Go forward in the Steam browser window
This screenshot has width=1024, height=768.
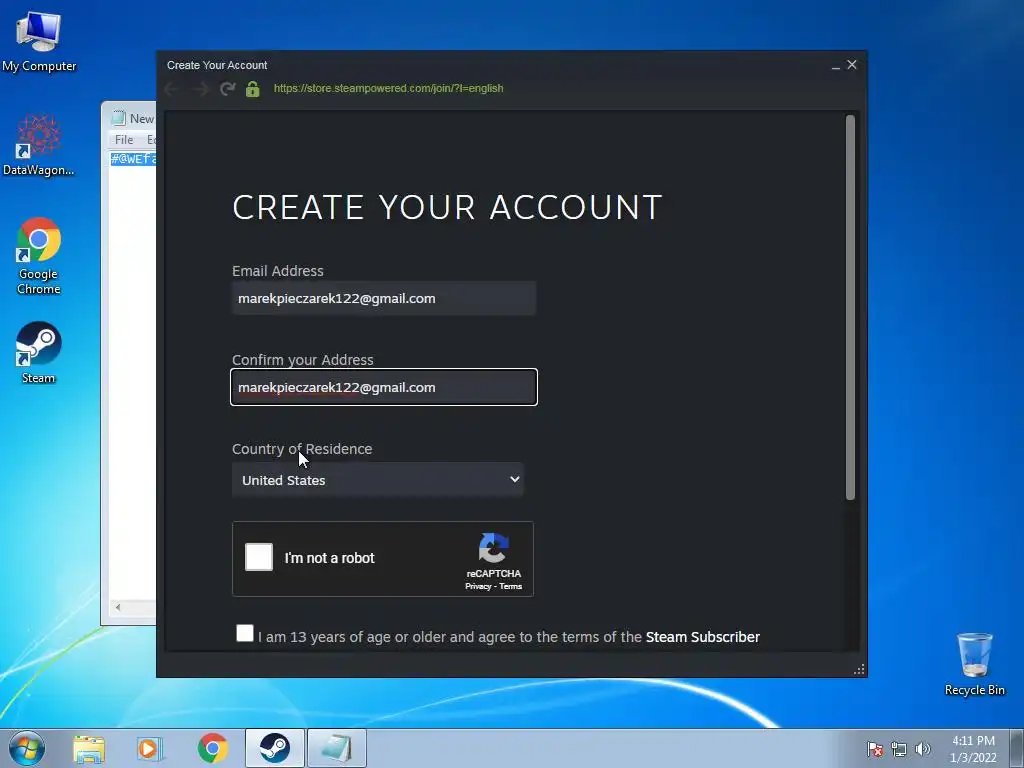pos(200,89)
